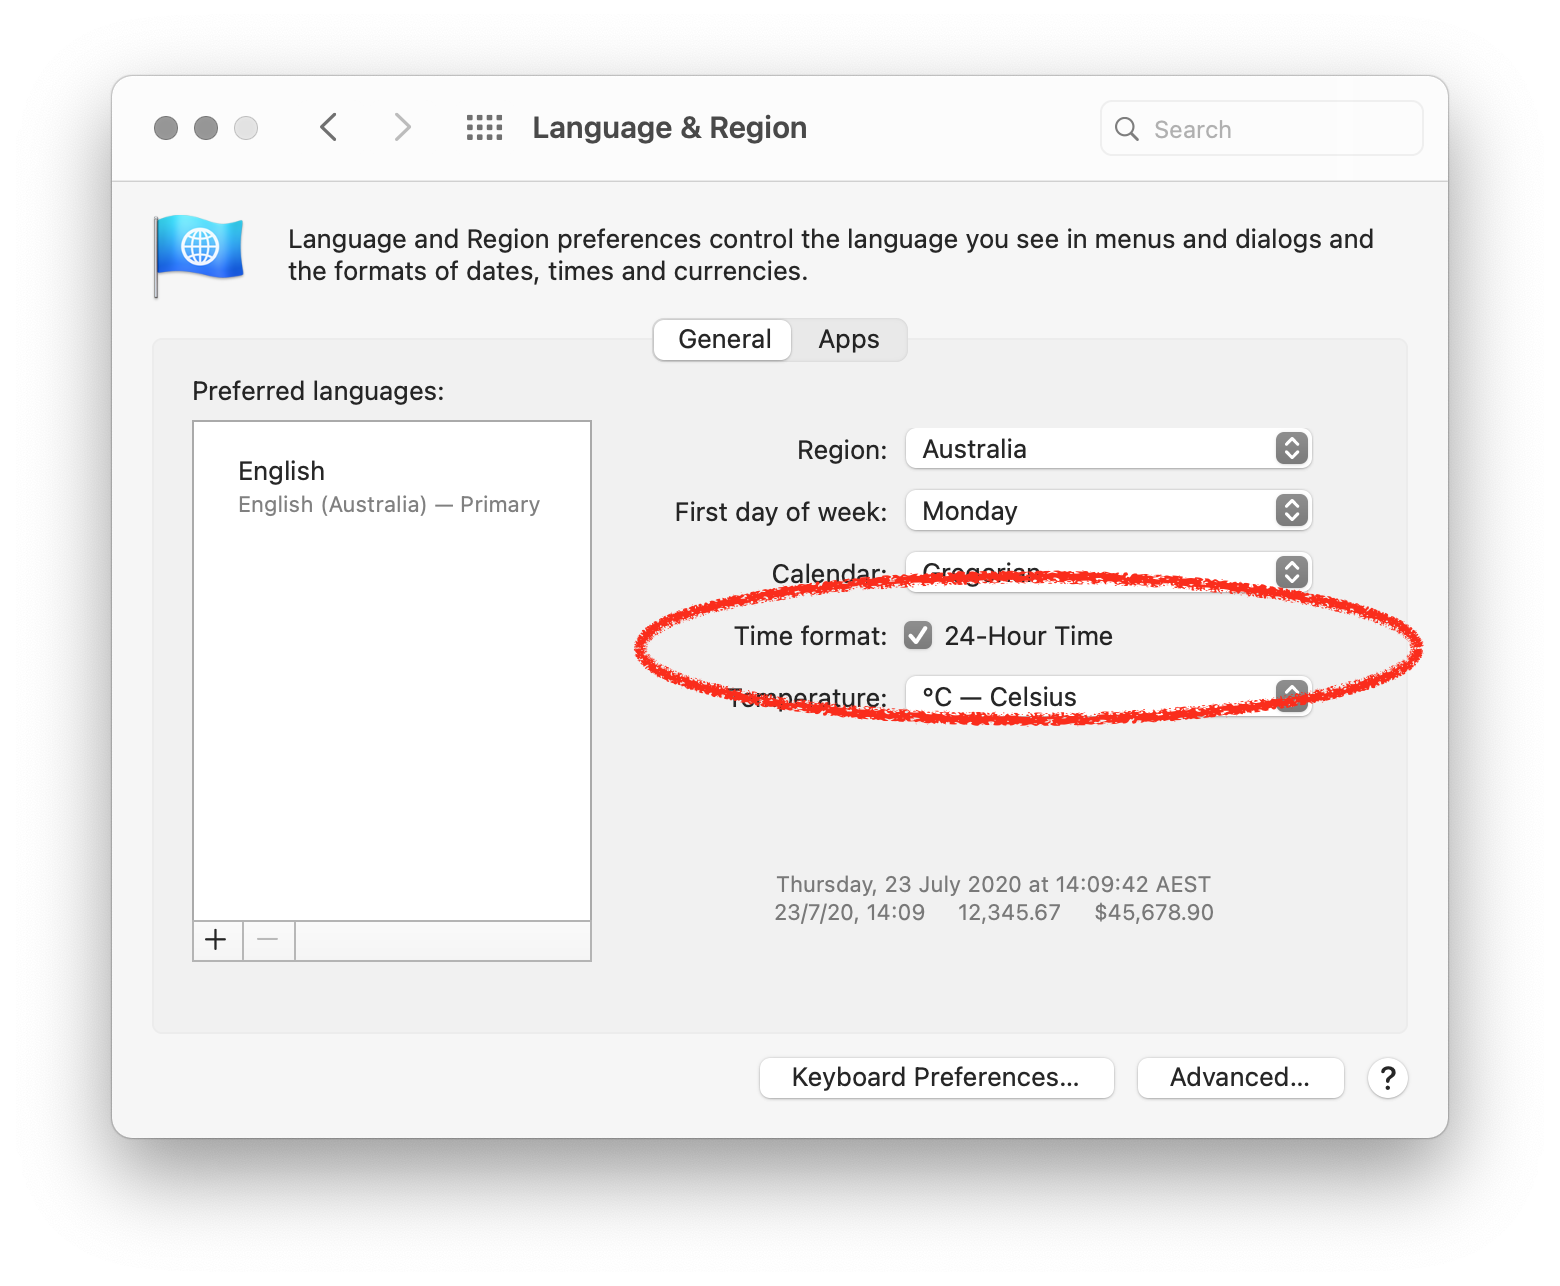
Task: Toggle the 24-Hour Time checkbox
Action: point(918,636)
